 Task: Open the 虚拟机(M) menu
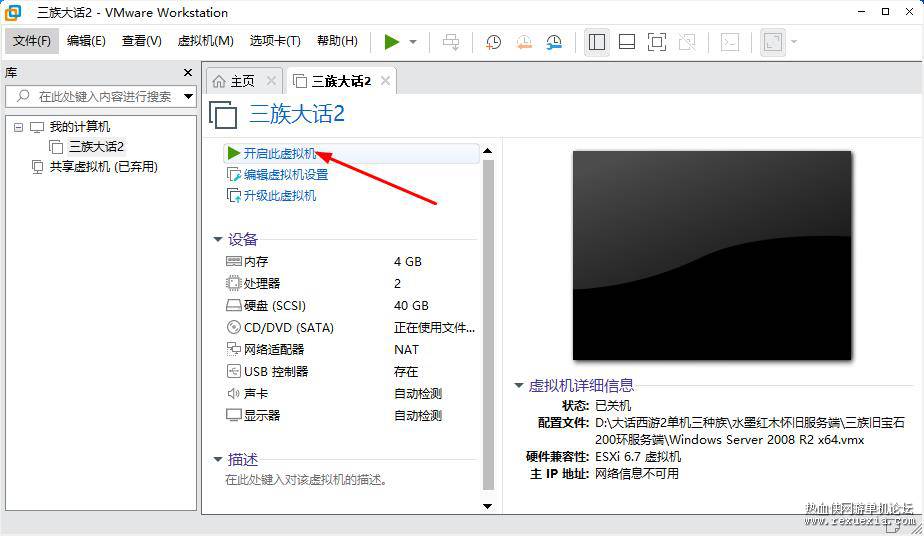pyautogui.click(x=205, y=41)
